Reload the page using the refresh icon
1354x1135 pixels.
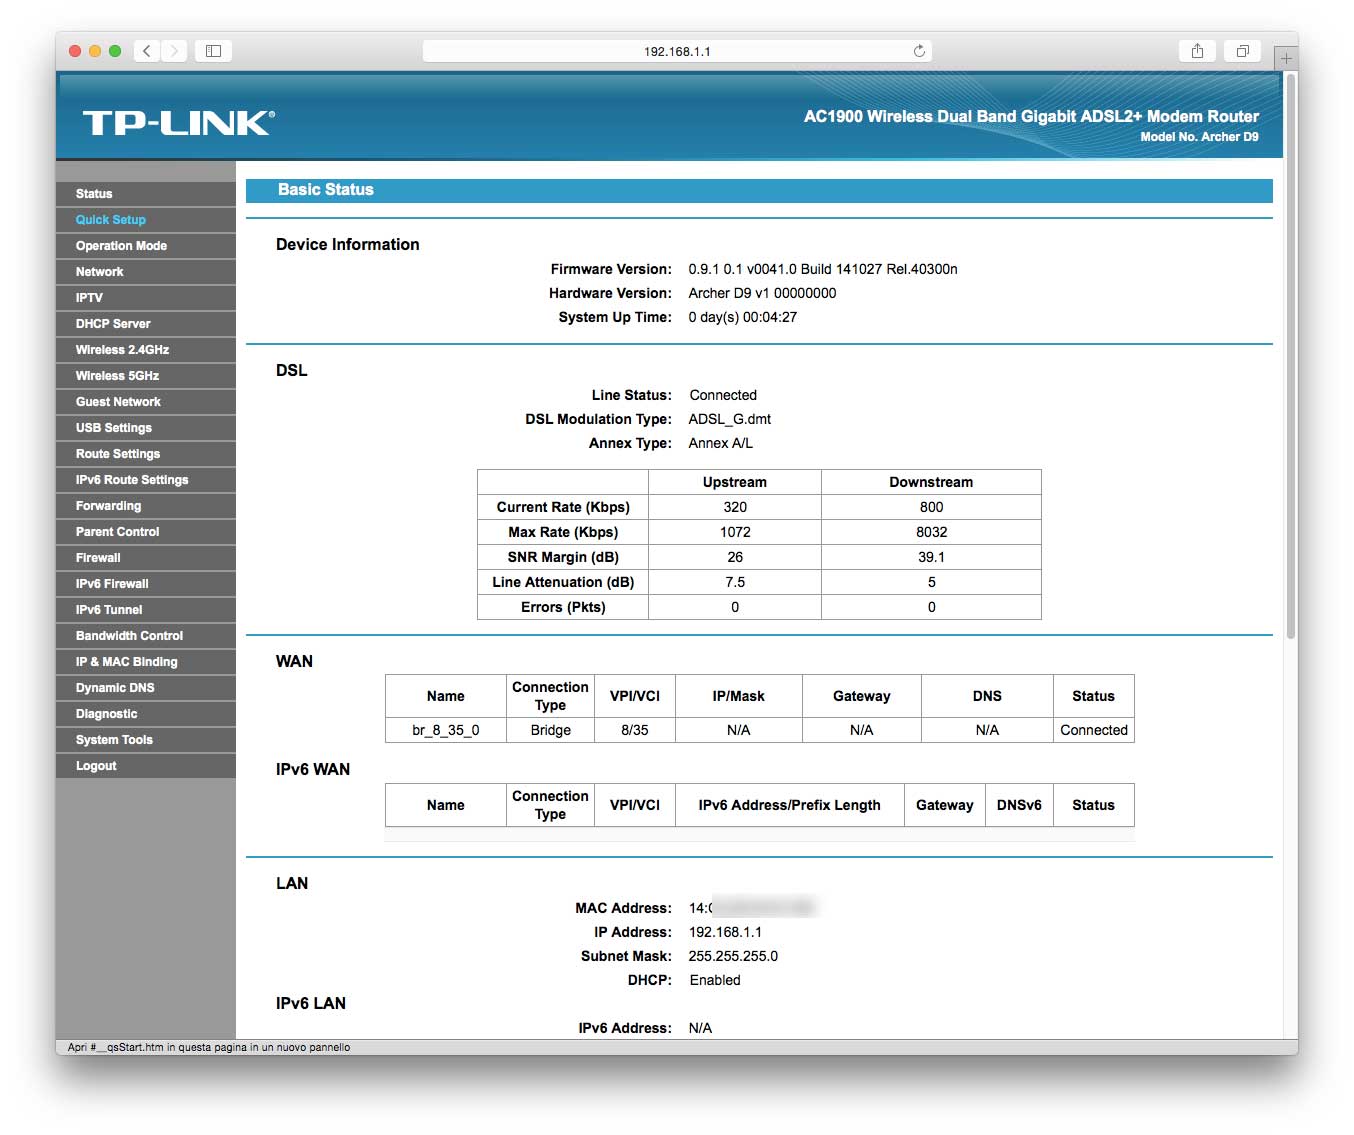(x=919, y=51)
